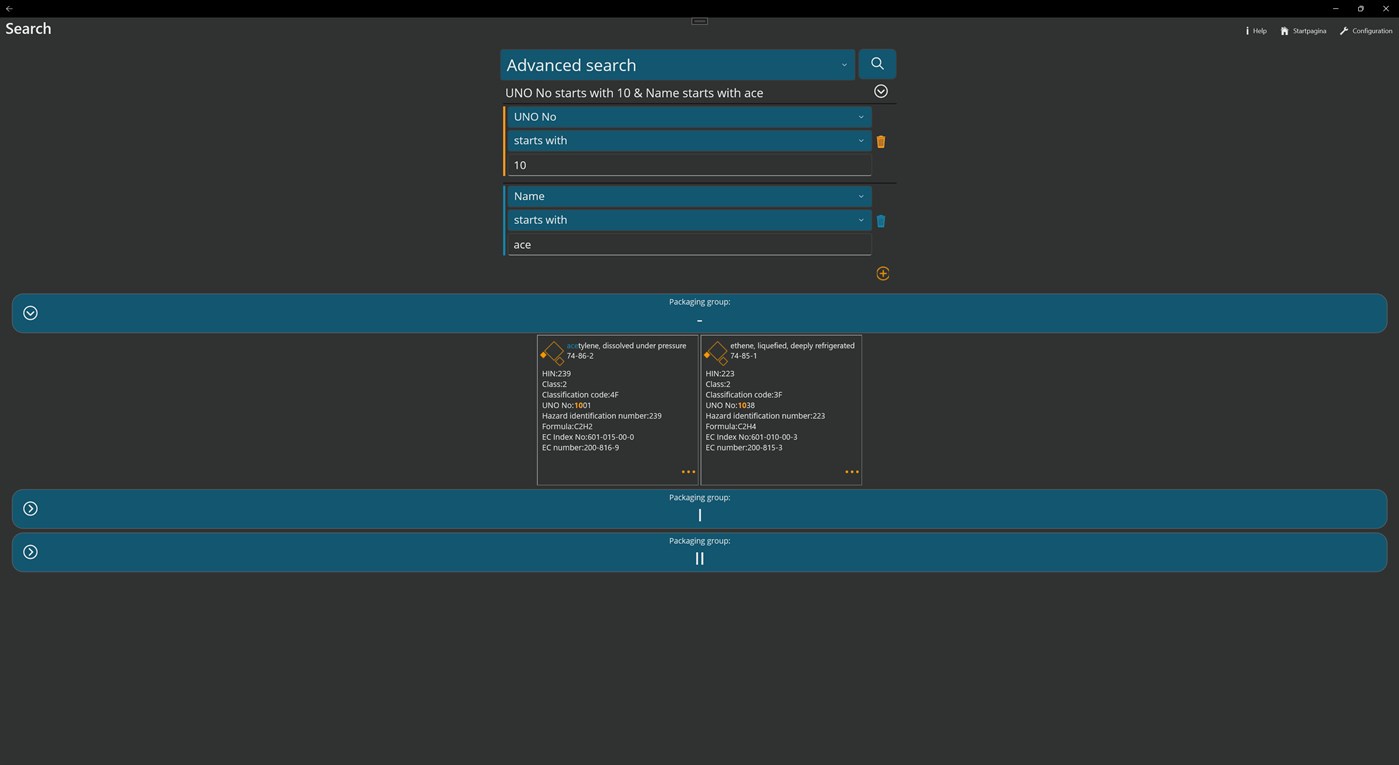The image size is (1399, 765).
Task: Click EC number:200-816-9 text
Action: point(580,447)
